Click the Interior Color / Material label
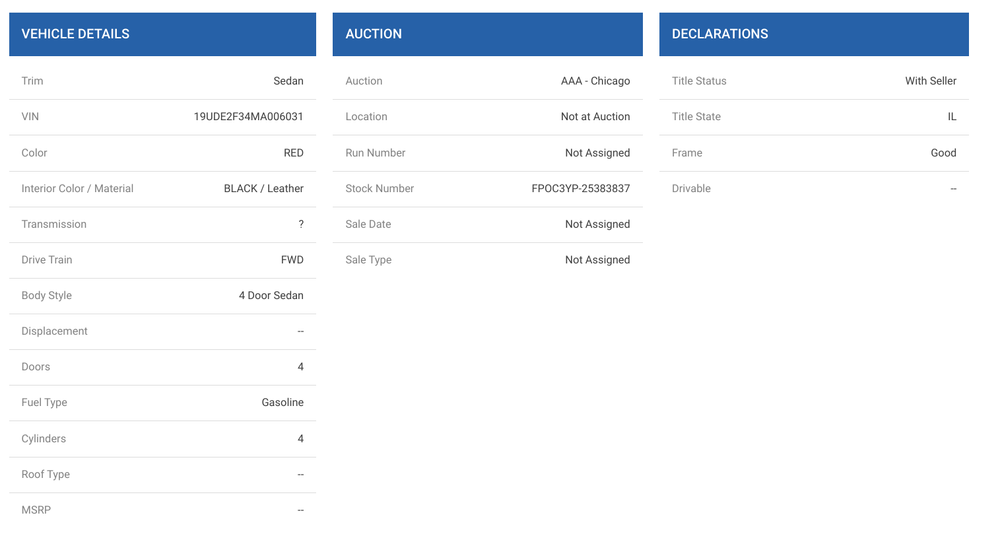 77,189
